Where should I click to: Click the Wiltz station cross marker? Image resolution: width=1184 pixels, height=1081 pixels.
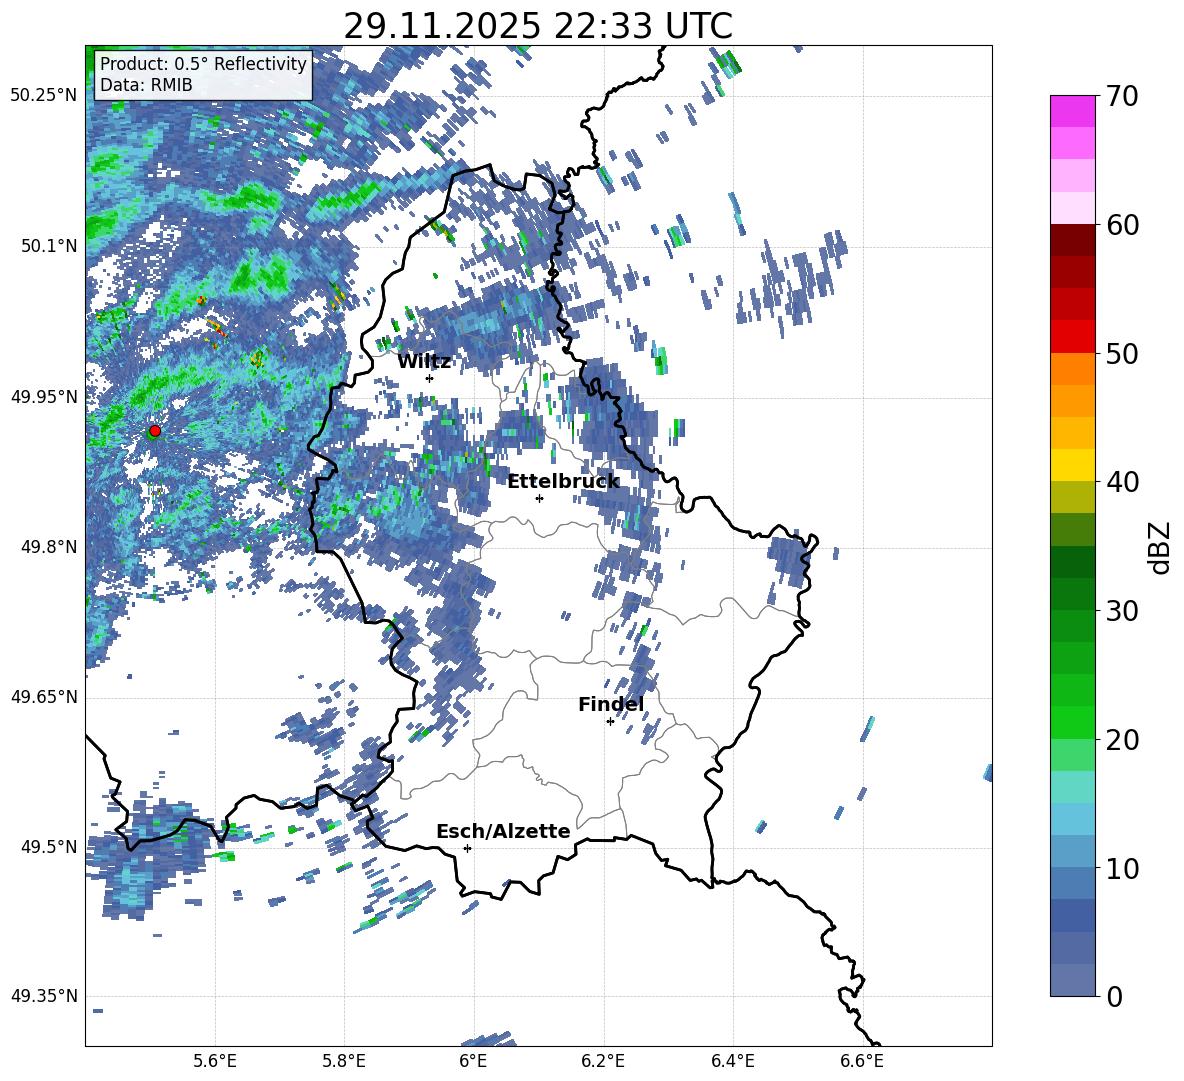click(430, 378)
